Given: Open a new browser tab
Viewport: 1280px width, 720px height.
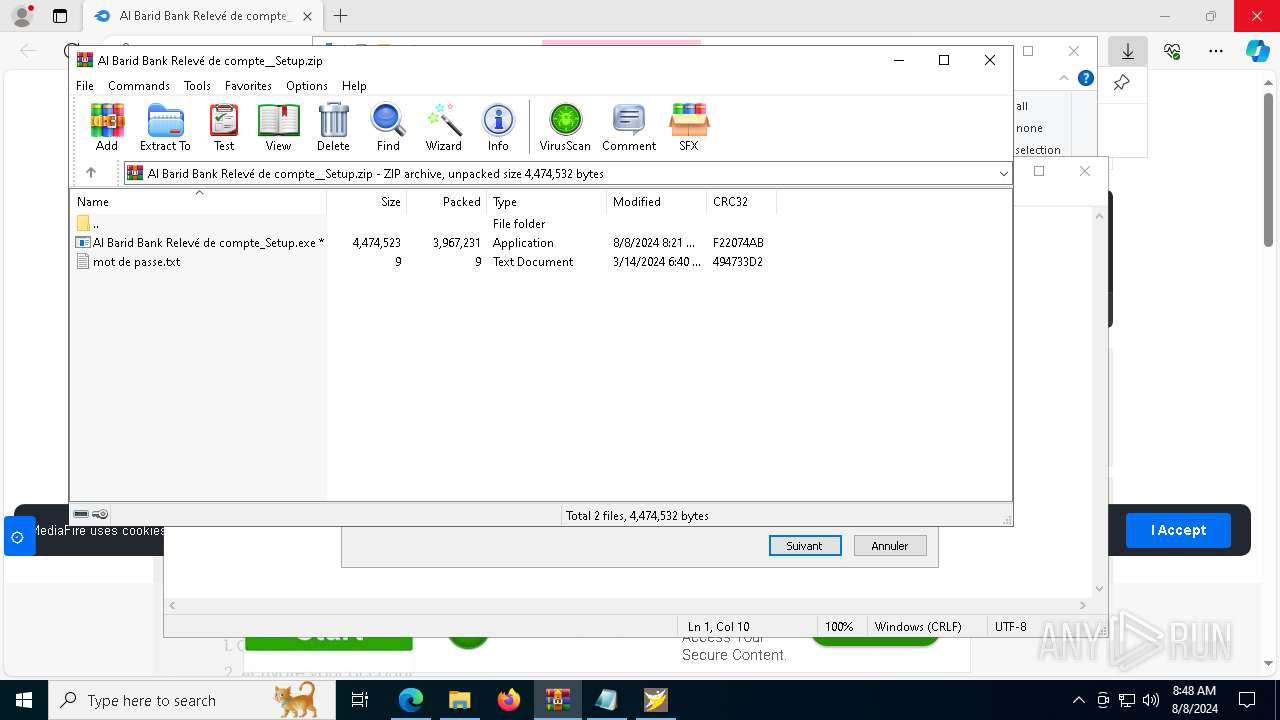Looking at the screenshot, I should (x=341, y=16).
